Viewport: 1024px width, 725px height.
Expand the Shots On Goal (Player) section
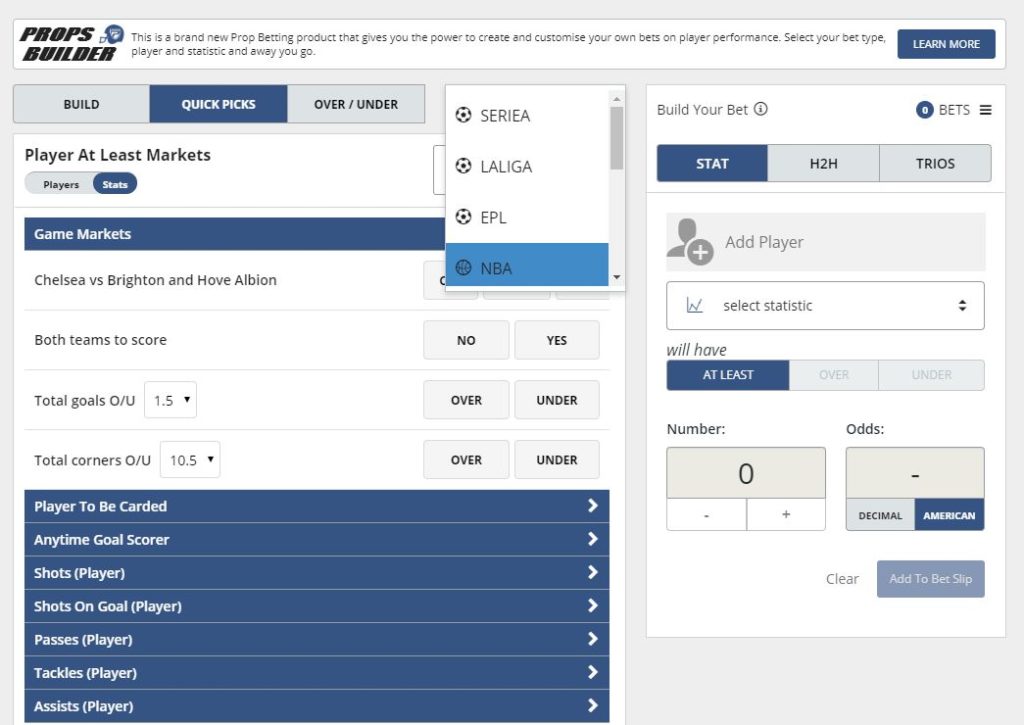317,606
